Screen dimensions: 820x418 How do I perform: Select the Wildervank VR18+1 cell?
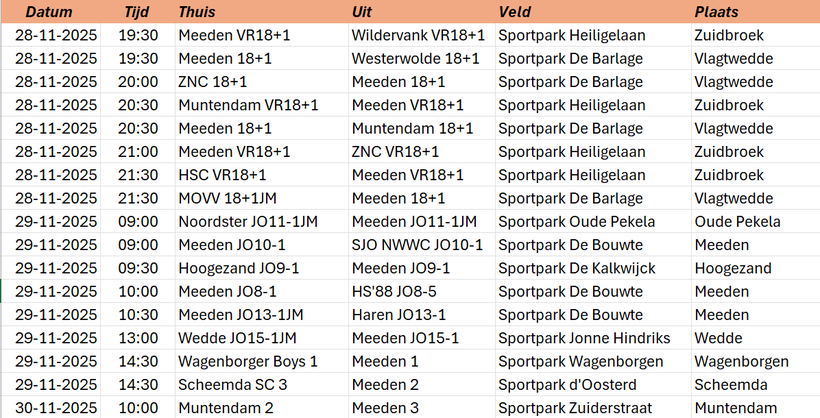click(419, 35)
